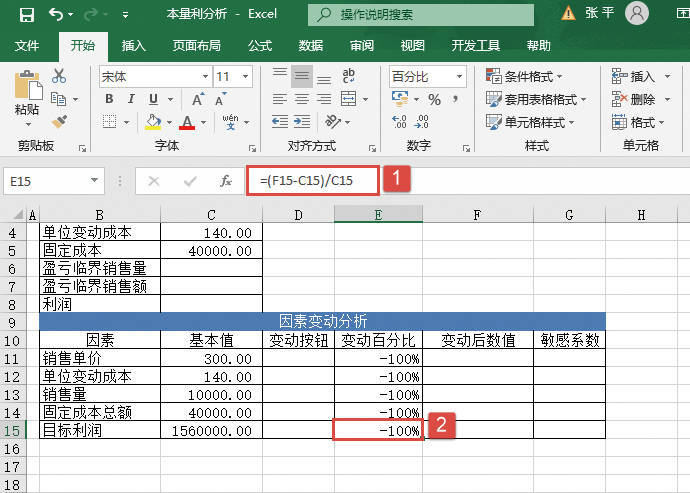Open the font size 11 dropdown
This screenshot has width=690, height=493.
point(246,77)
